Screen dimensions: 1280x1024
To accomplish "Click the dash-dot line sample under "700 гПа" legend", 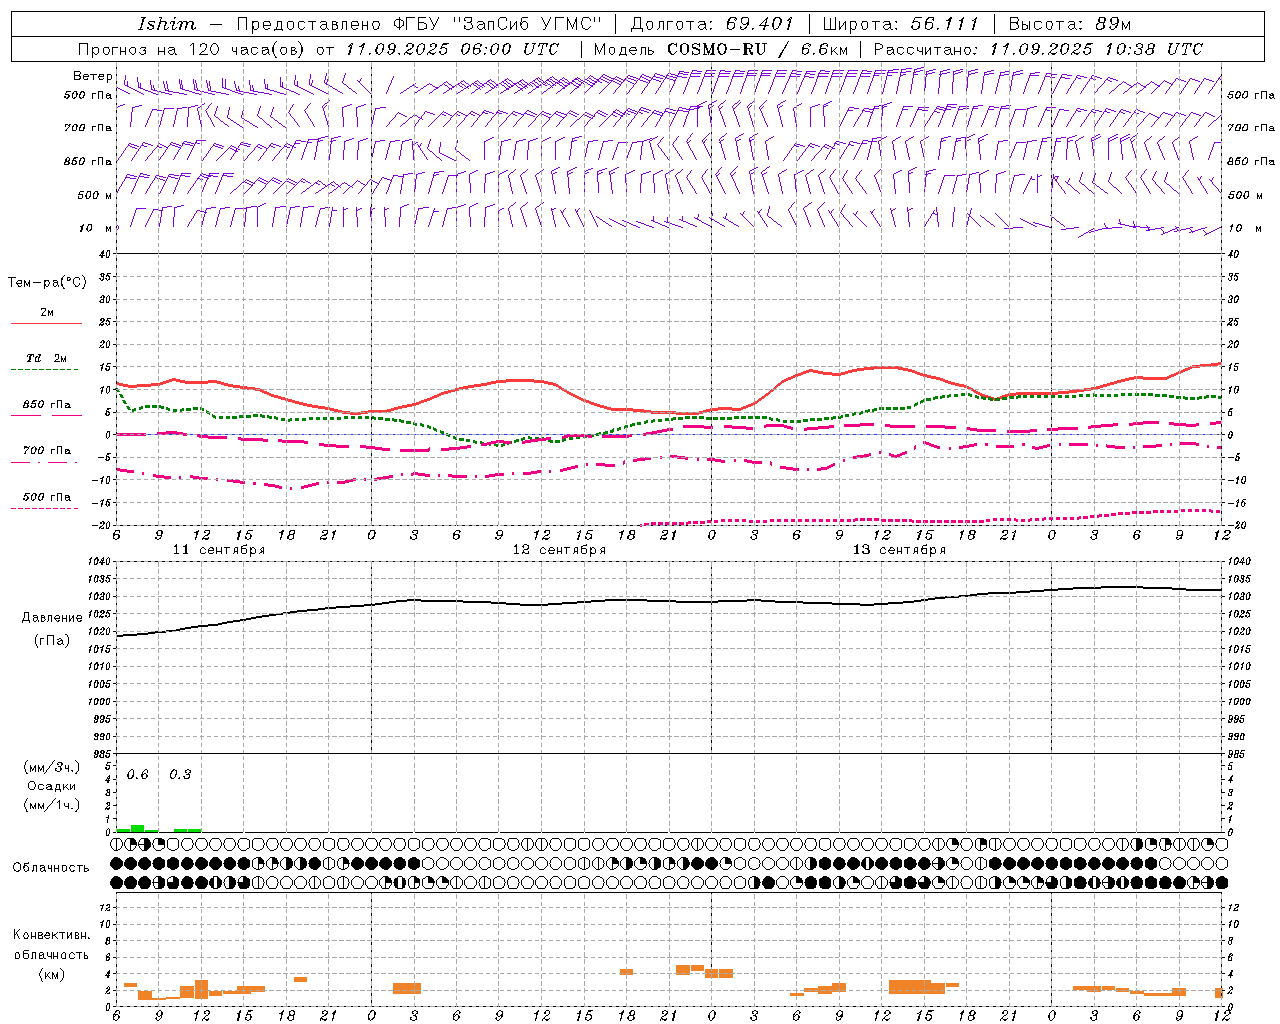I will [46, 462].
